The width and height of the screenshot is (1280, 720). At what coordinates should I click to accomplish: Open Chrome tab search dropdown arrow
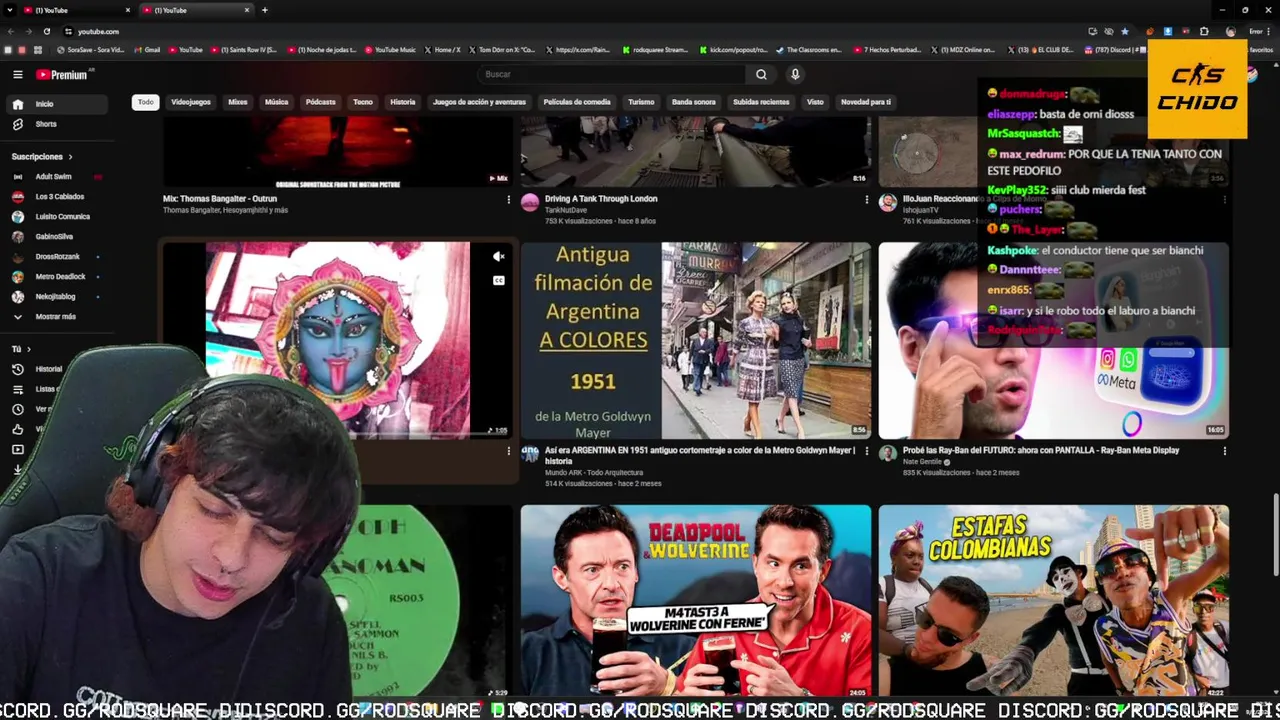[x=9, y=10]
